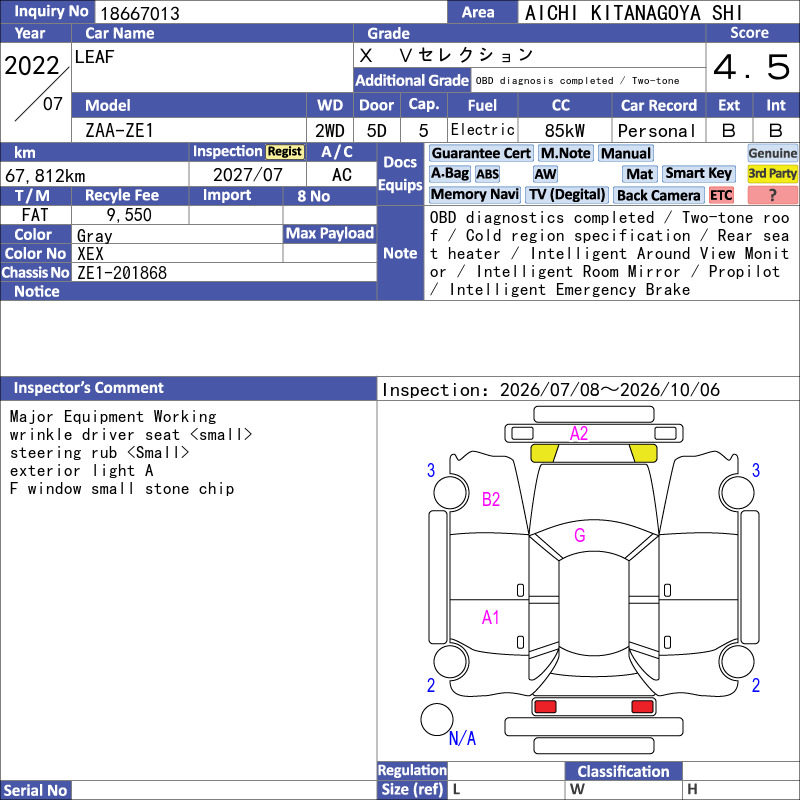Click the pink question mark badge

pyautogui.click(x=772, y=195)
